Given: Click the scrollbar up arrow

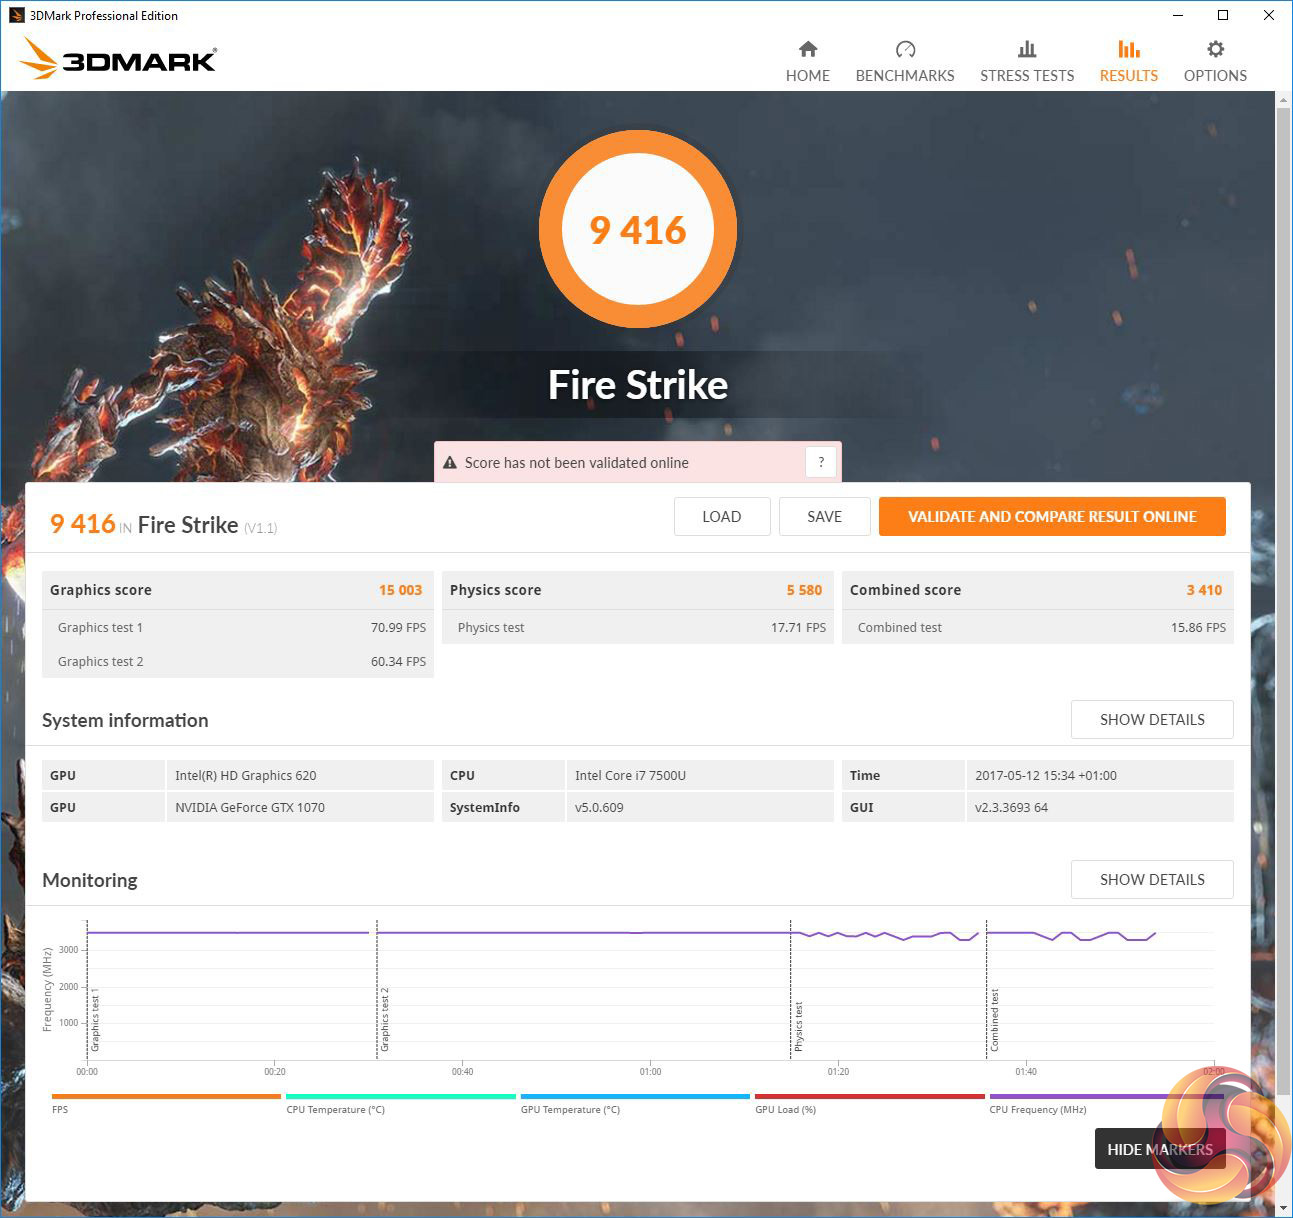Looking at the screenshot, I should (x=1283, y=99).
